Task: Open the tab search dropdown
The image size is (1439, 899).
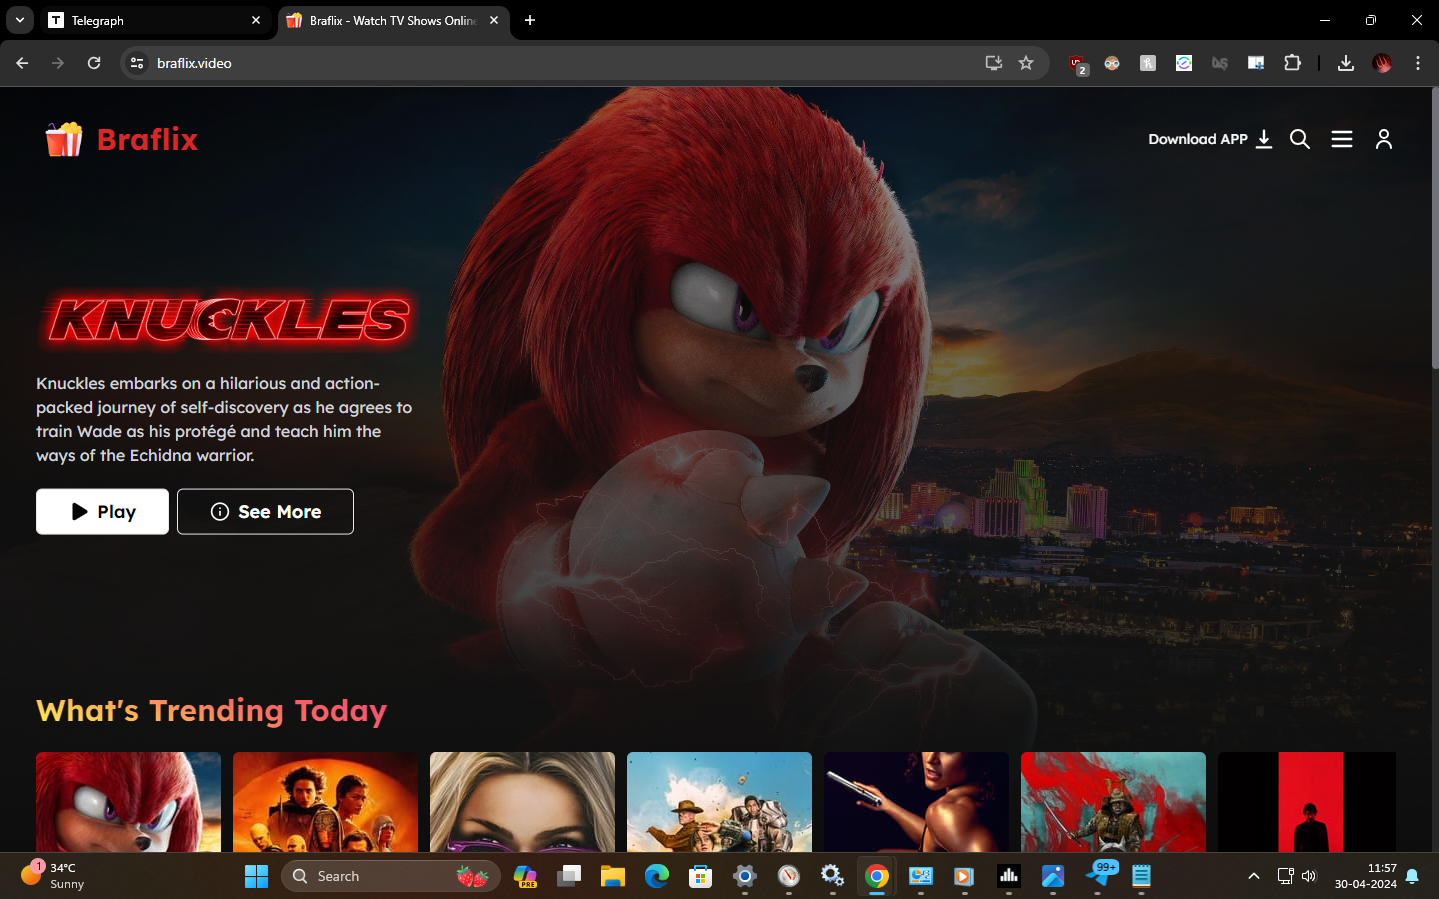Action: coord(20,20)
